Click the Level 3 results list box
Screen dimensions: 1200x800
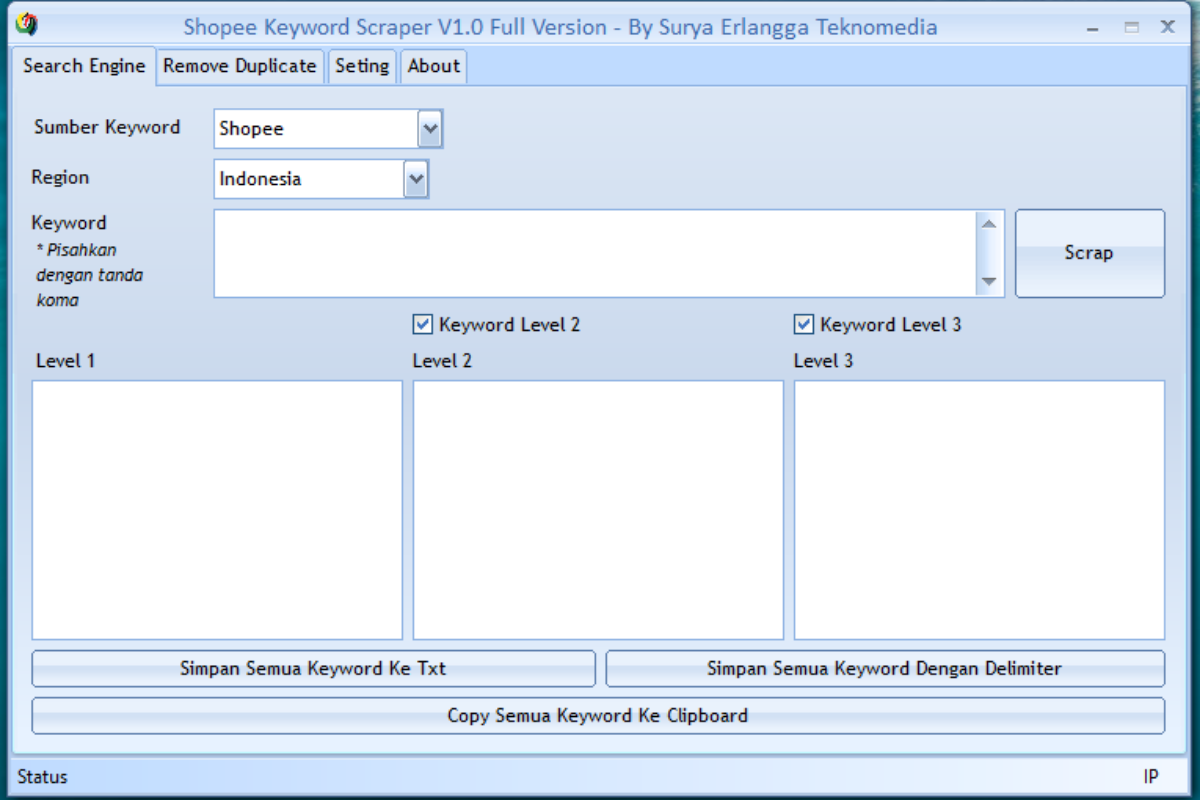979,510
